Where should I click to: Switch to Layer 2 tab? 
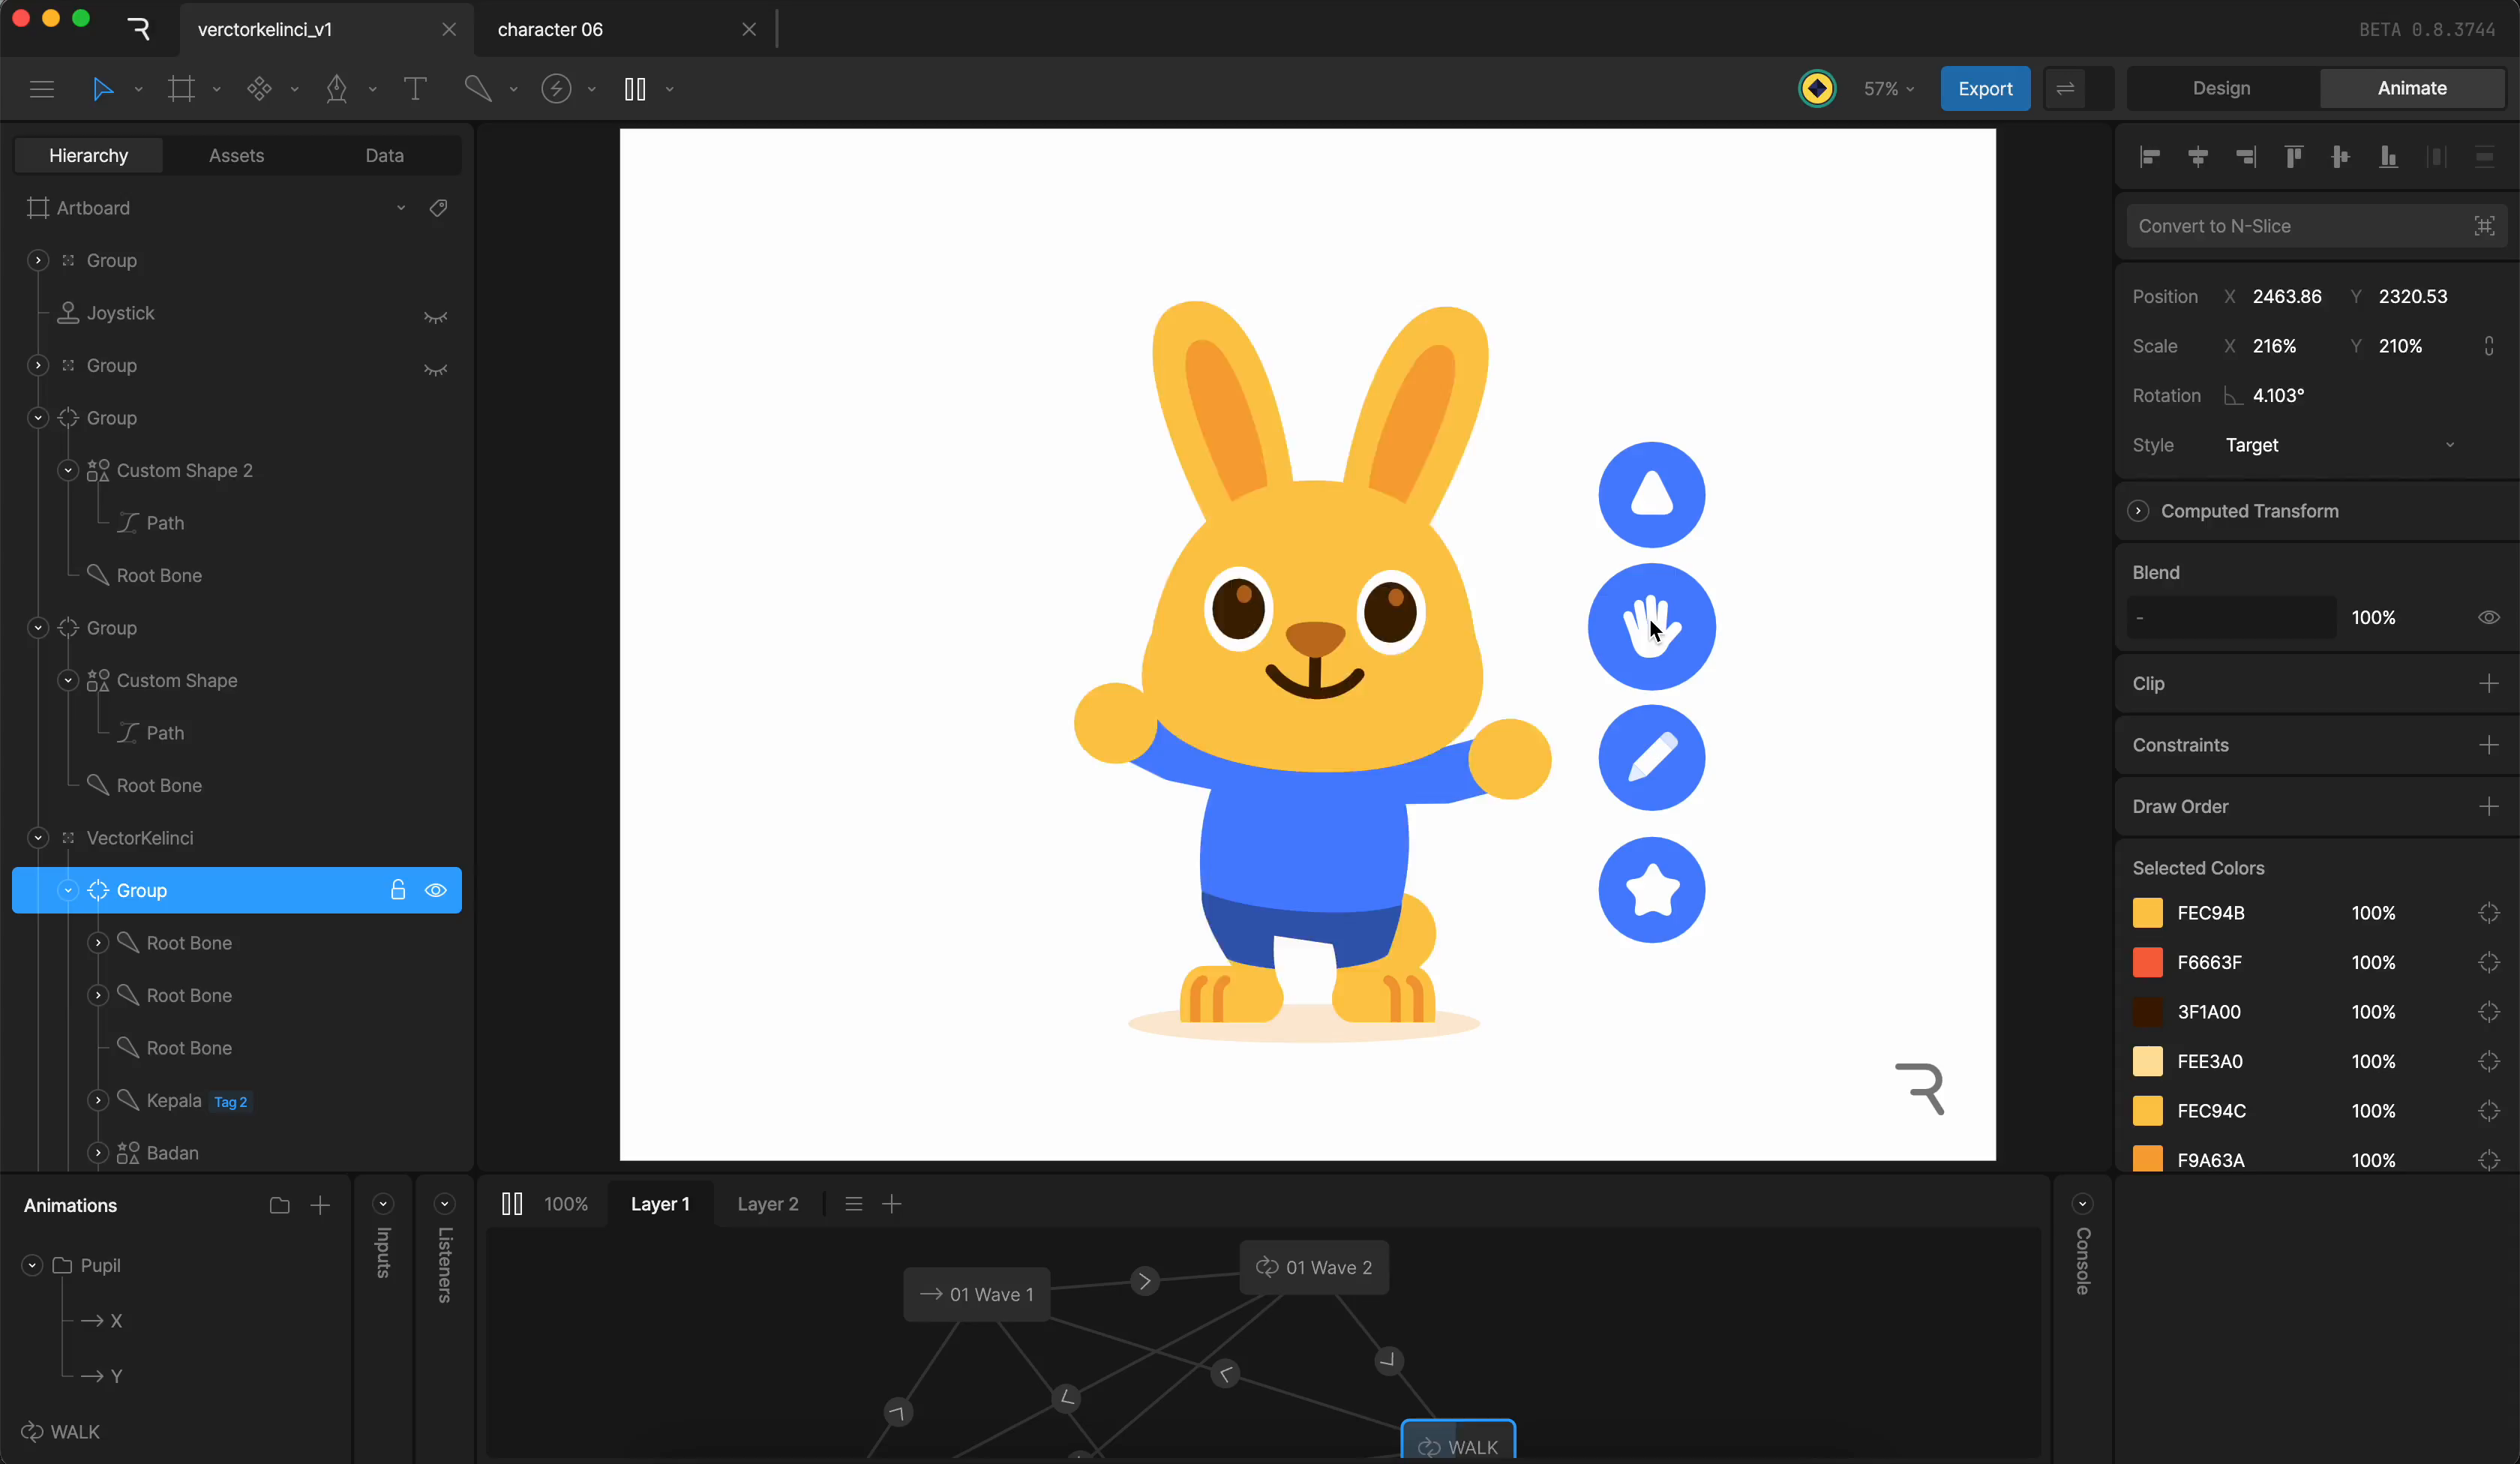pyautogui.click(x=768, y=1204)
